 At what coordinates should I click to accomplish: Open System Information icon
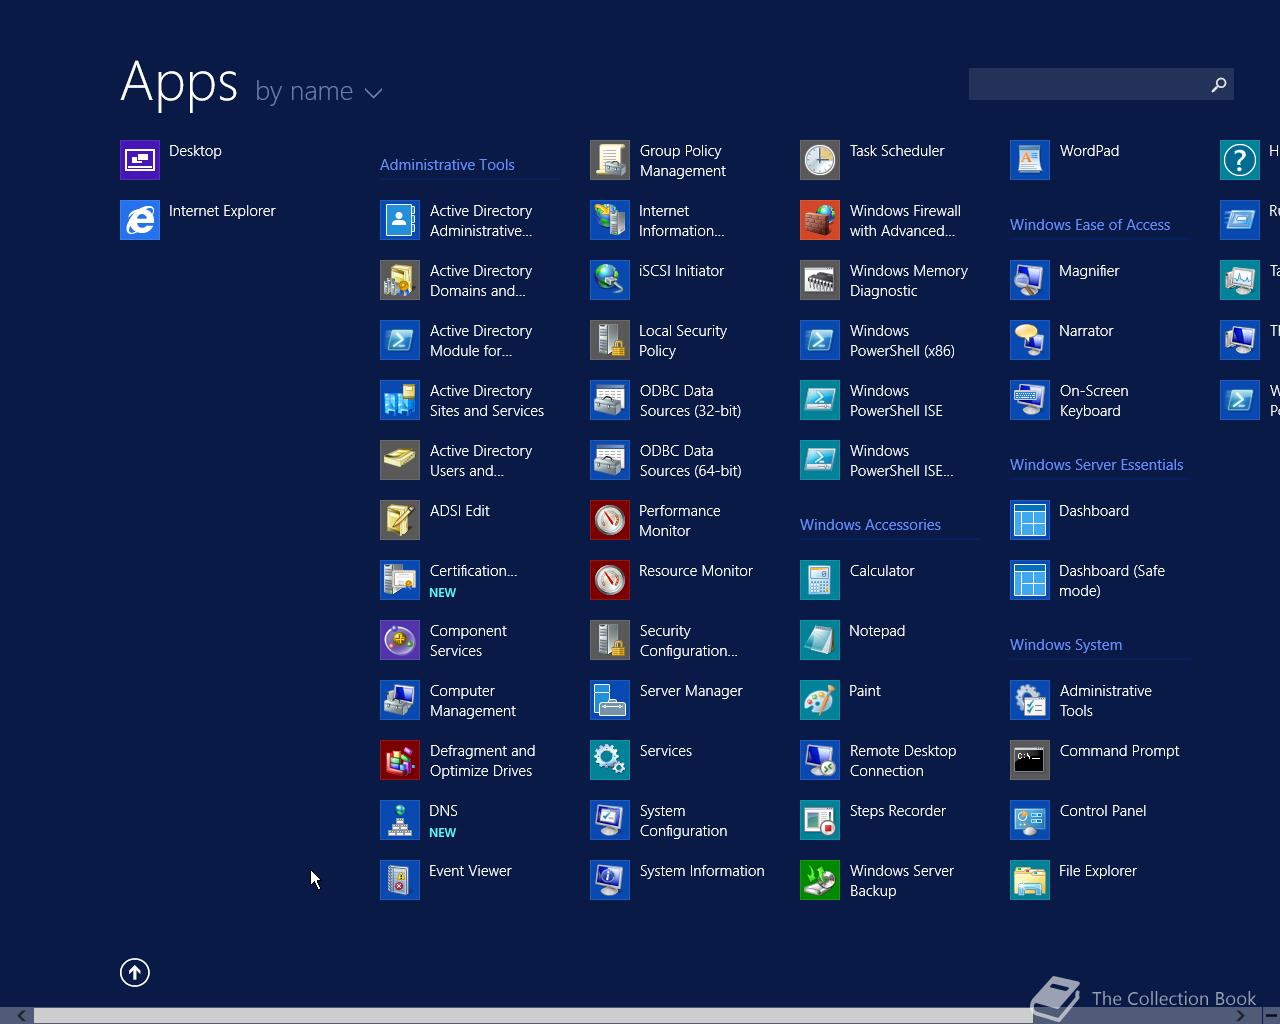click(x=610, y=880)
